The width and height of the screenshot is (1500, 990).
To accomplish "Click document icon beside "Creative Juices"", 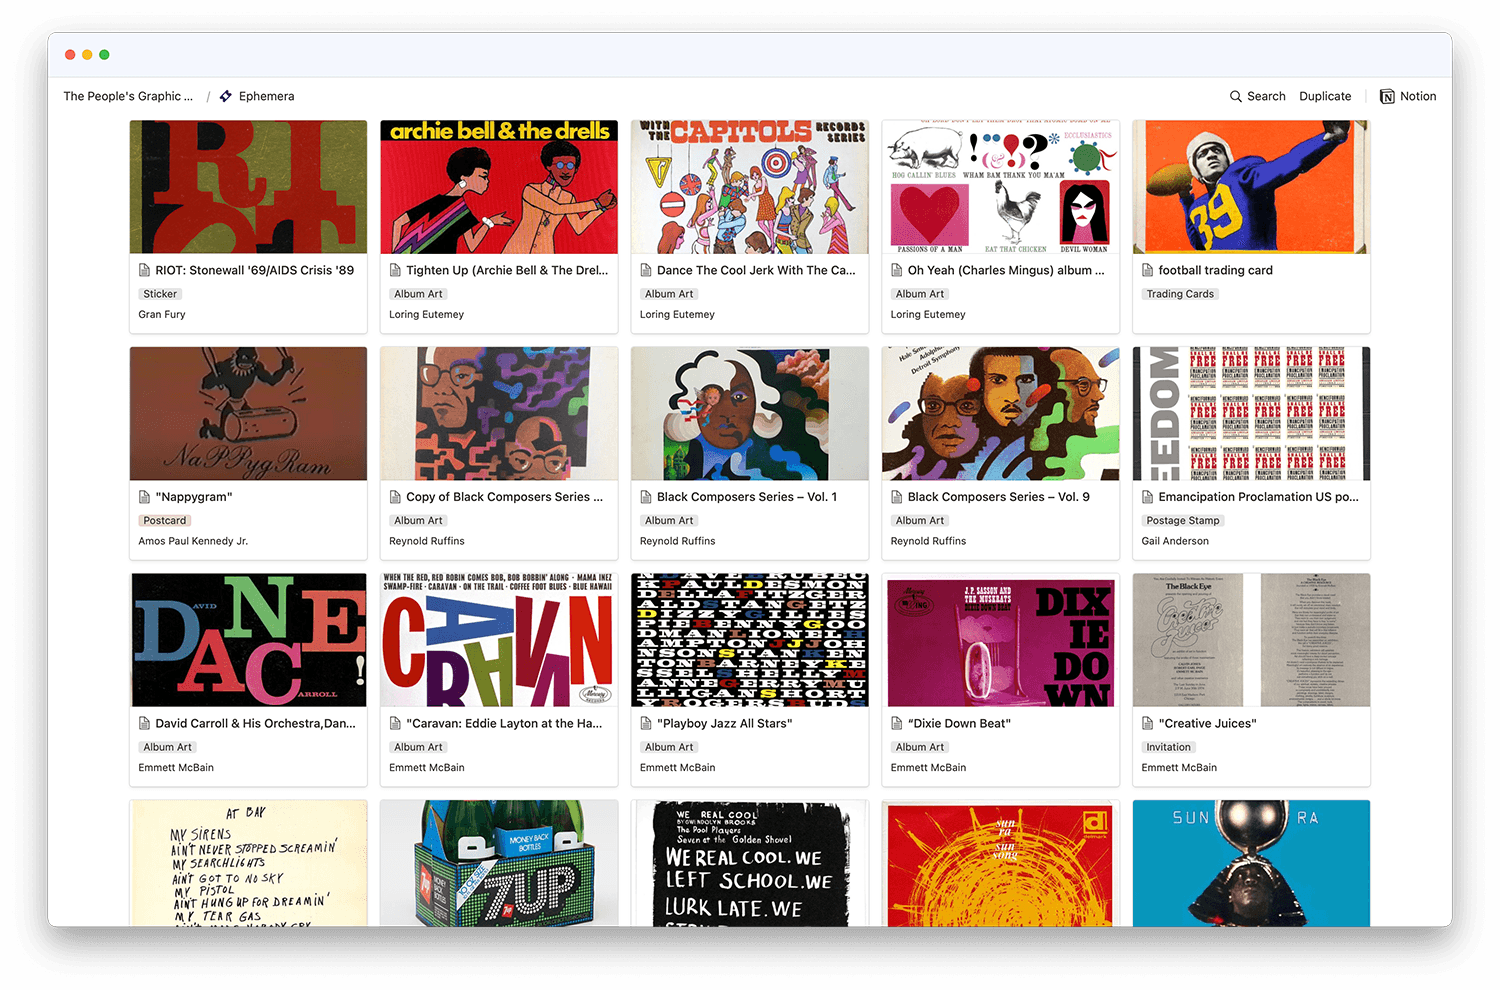I will (1148, 723).
